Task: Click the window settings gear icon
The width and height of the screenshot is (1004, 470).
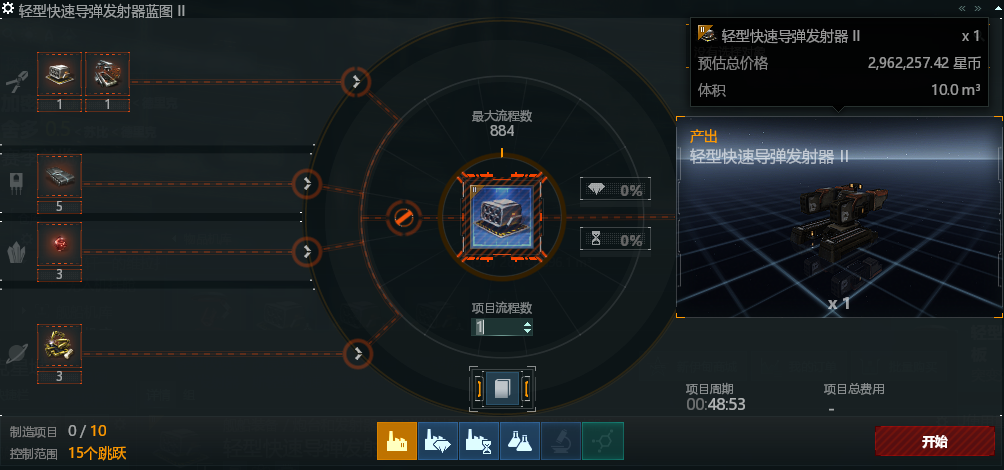Action: (8, 9)
